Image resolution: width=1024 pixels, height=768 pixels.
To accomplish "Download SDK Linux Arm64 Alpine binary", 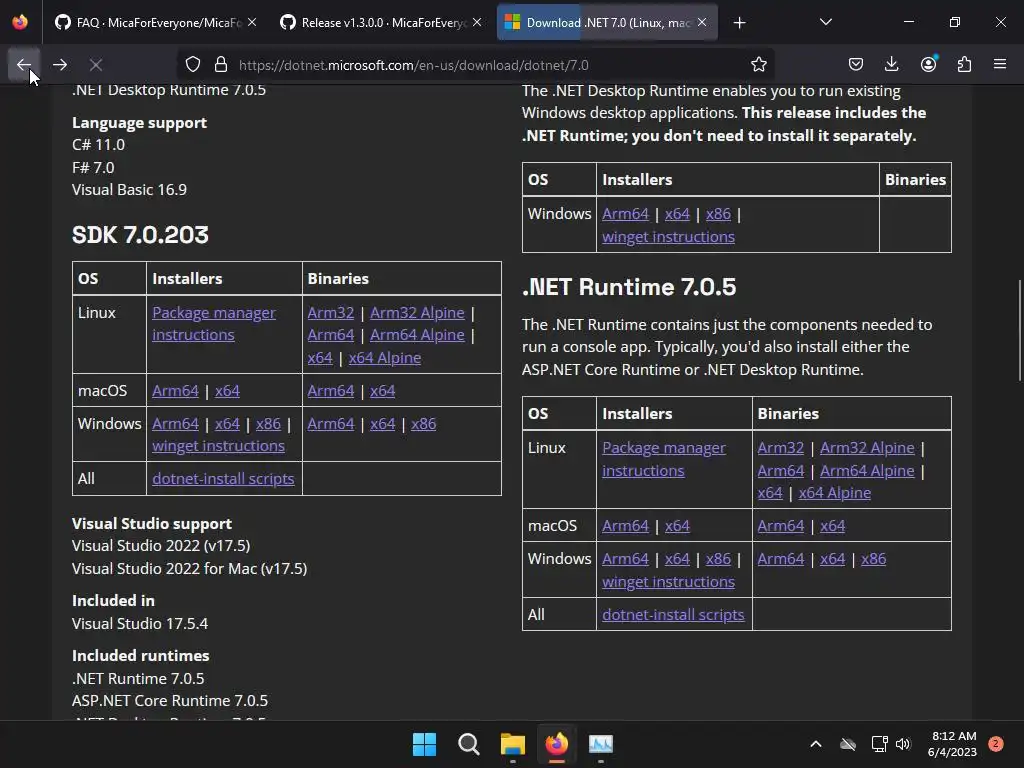I will coord(417,335).
